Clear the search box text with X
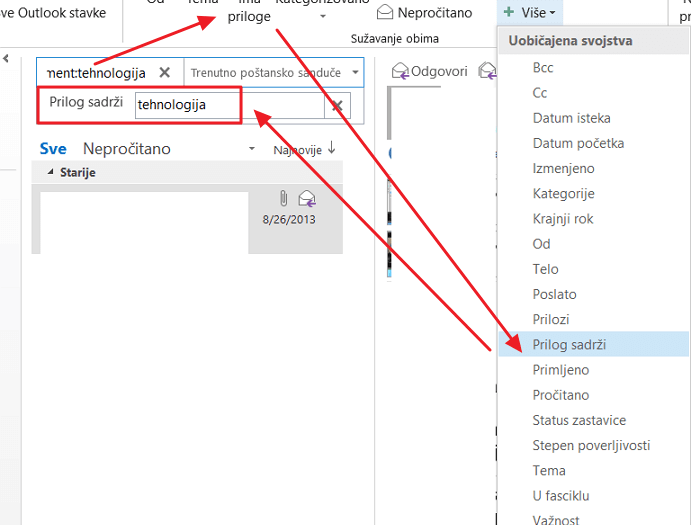The height and width of the screenshot is (525, 691). 164,72
